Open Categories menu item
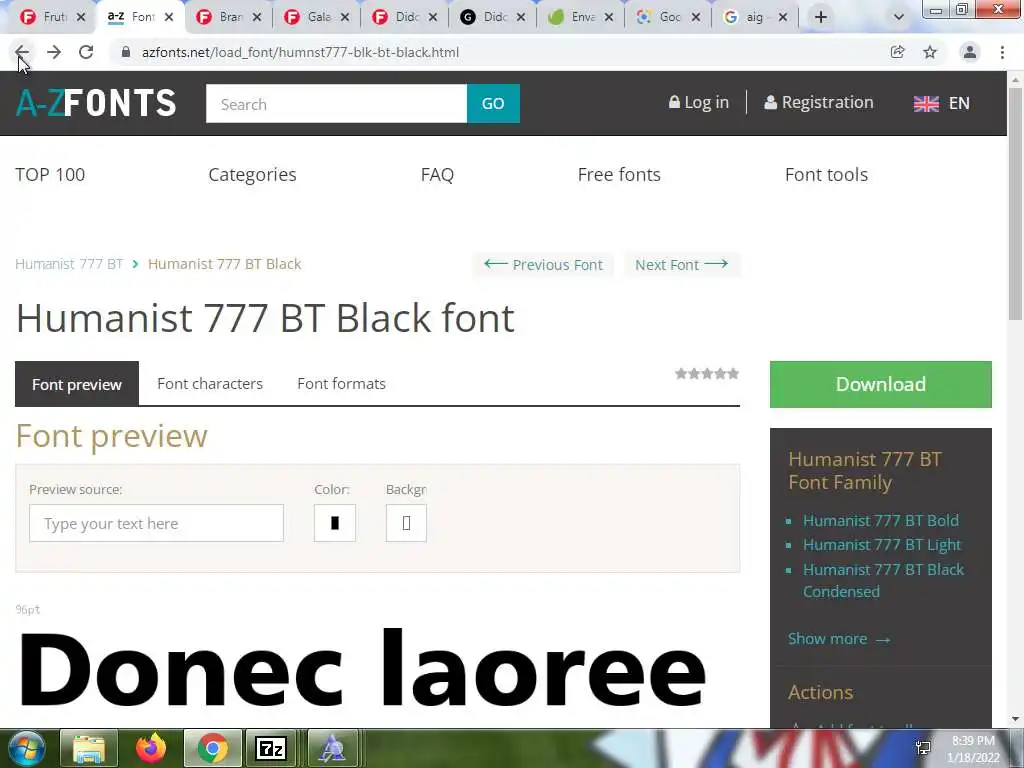 pyautogui.click(x=252, y=174)
